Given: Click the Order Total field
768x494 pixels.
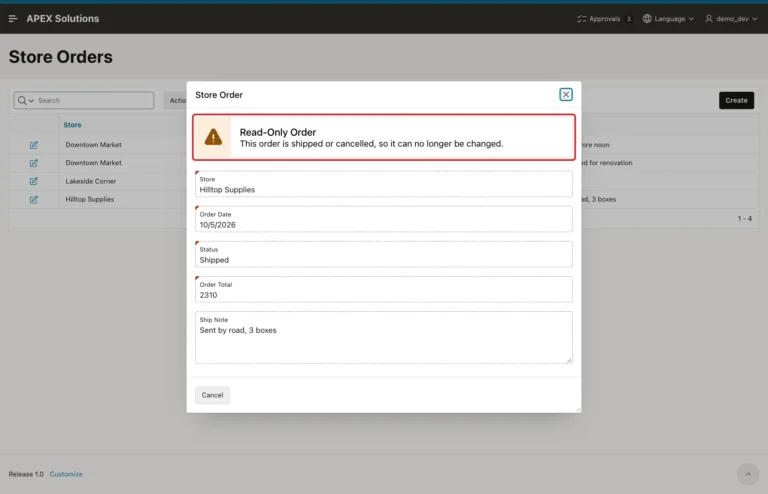Looking at the screenshot, I should (x=384, y=290).
